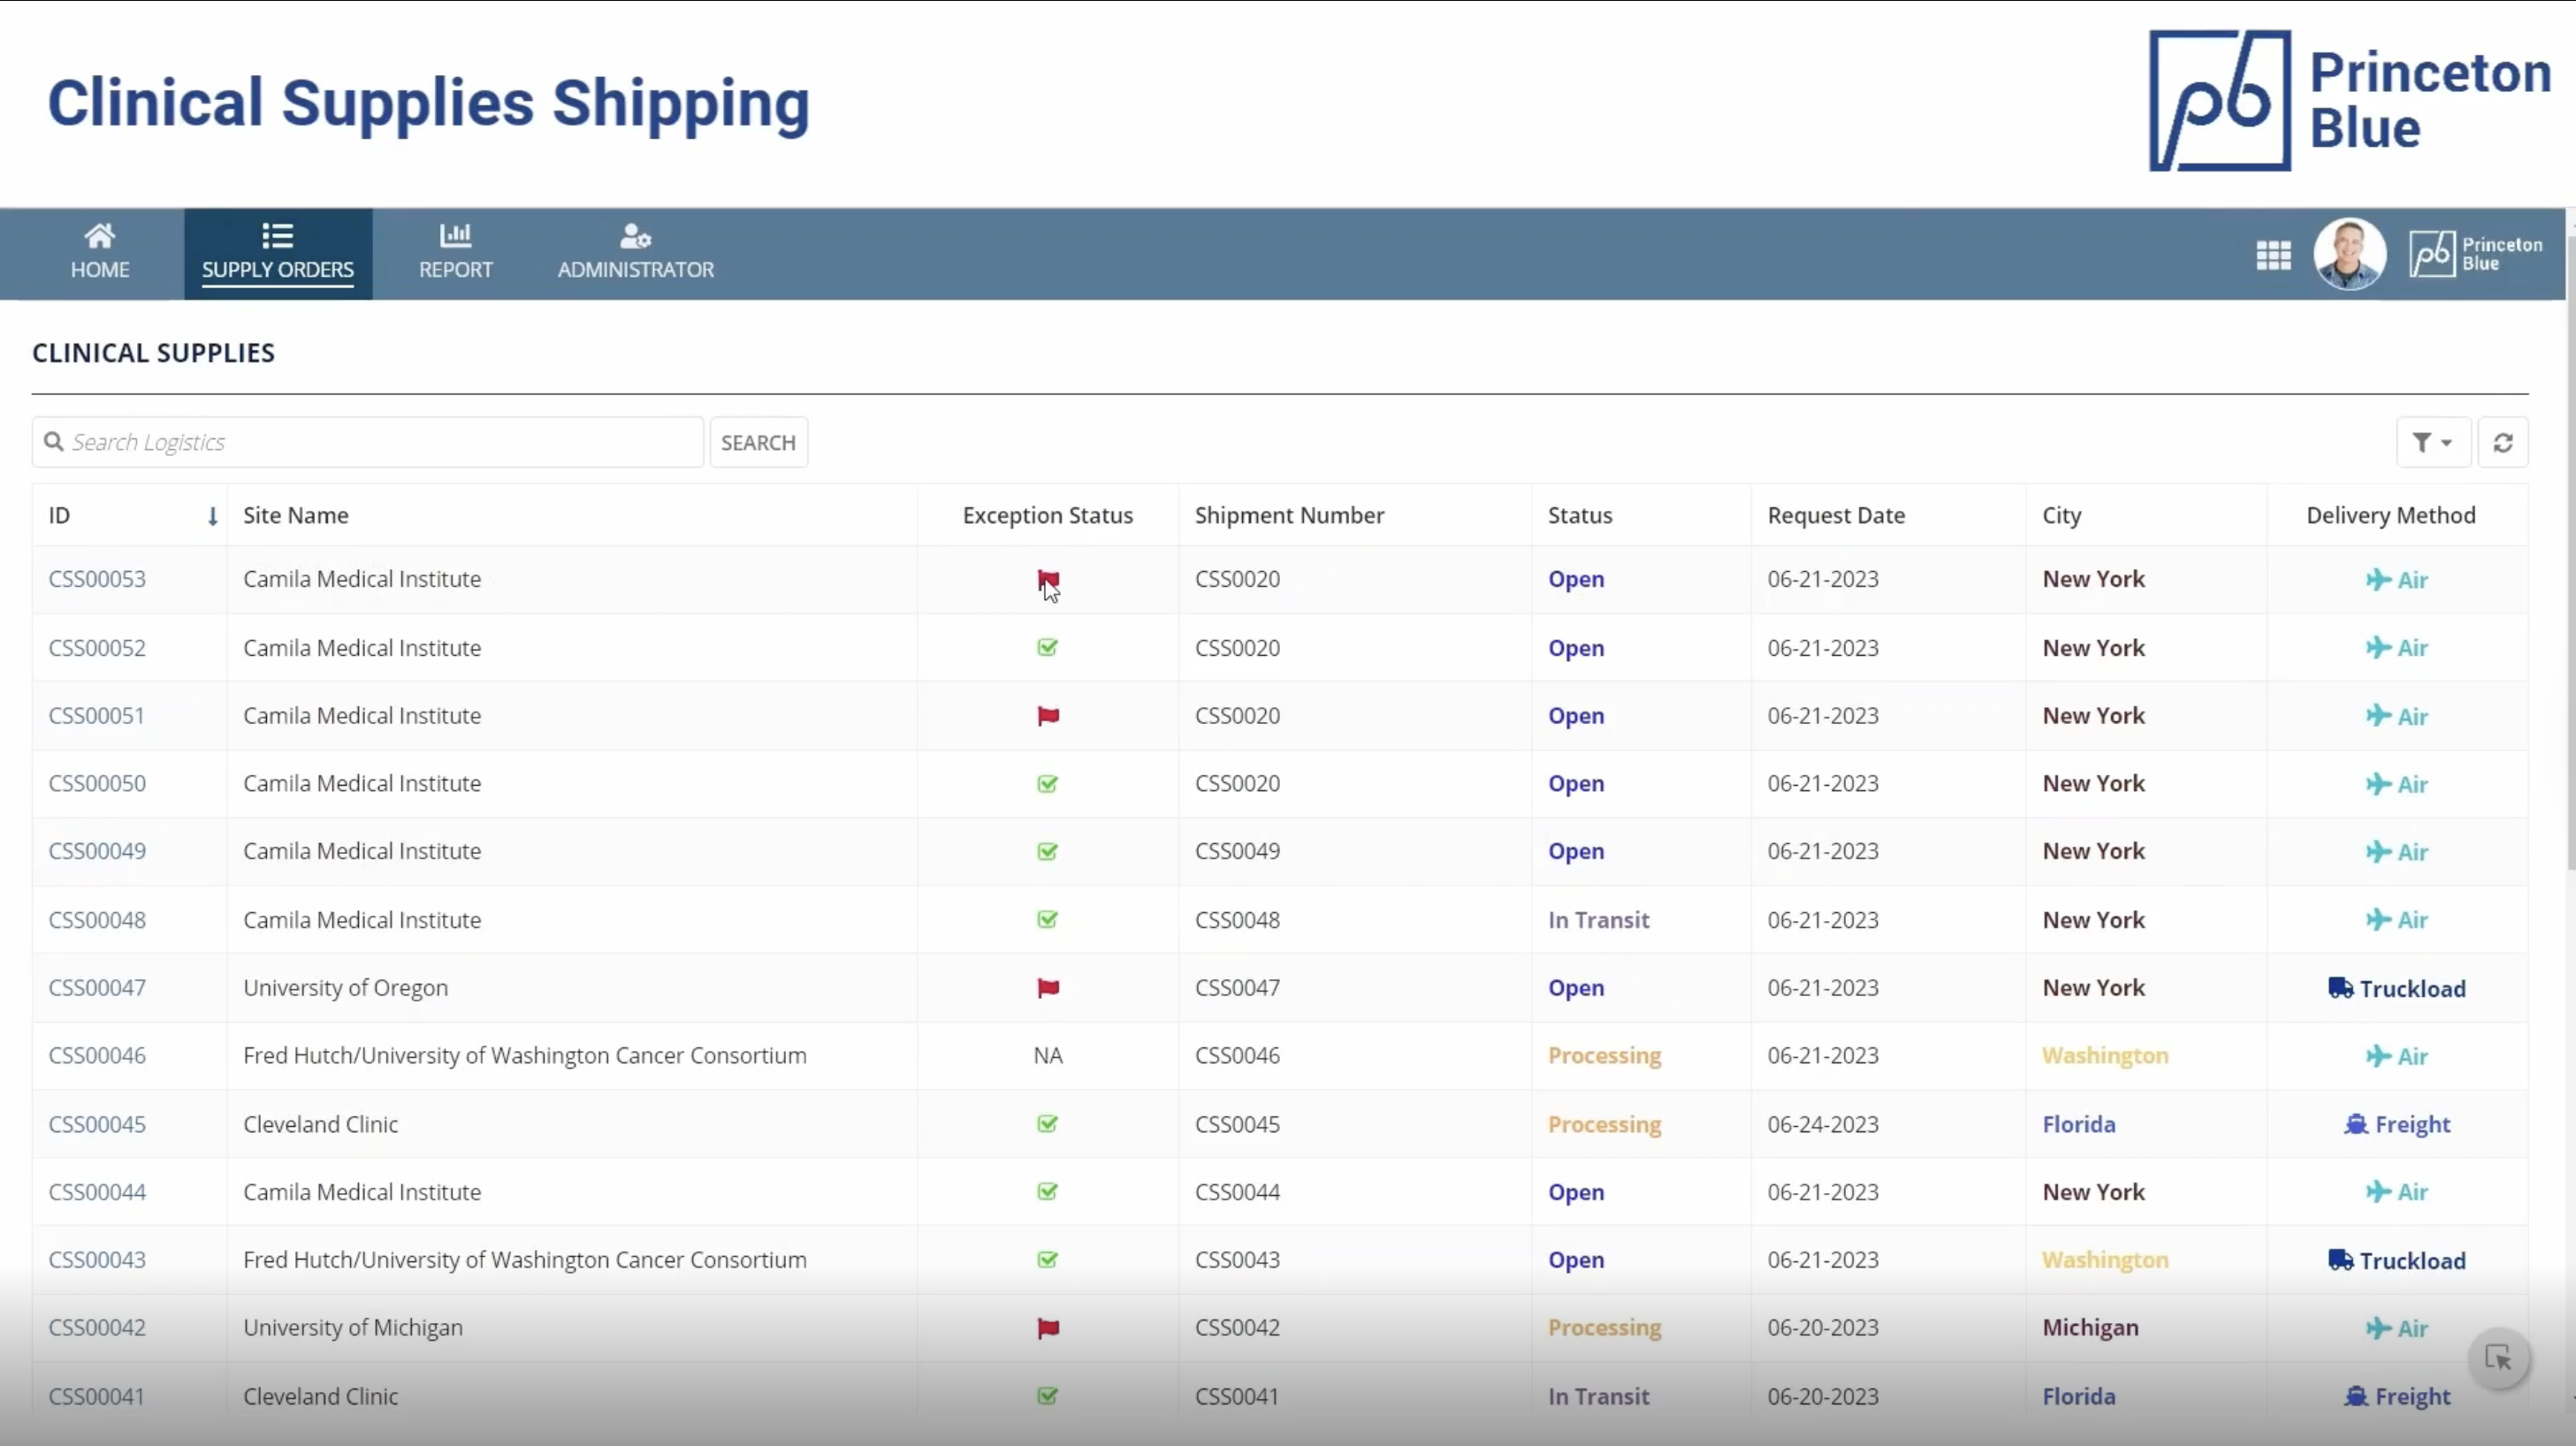
Task: Click the user profile avatar
Action: pos(2349,254)
